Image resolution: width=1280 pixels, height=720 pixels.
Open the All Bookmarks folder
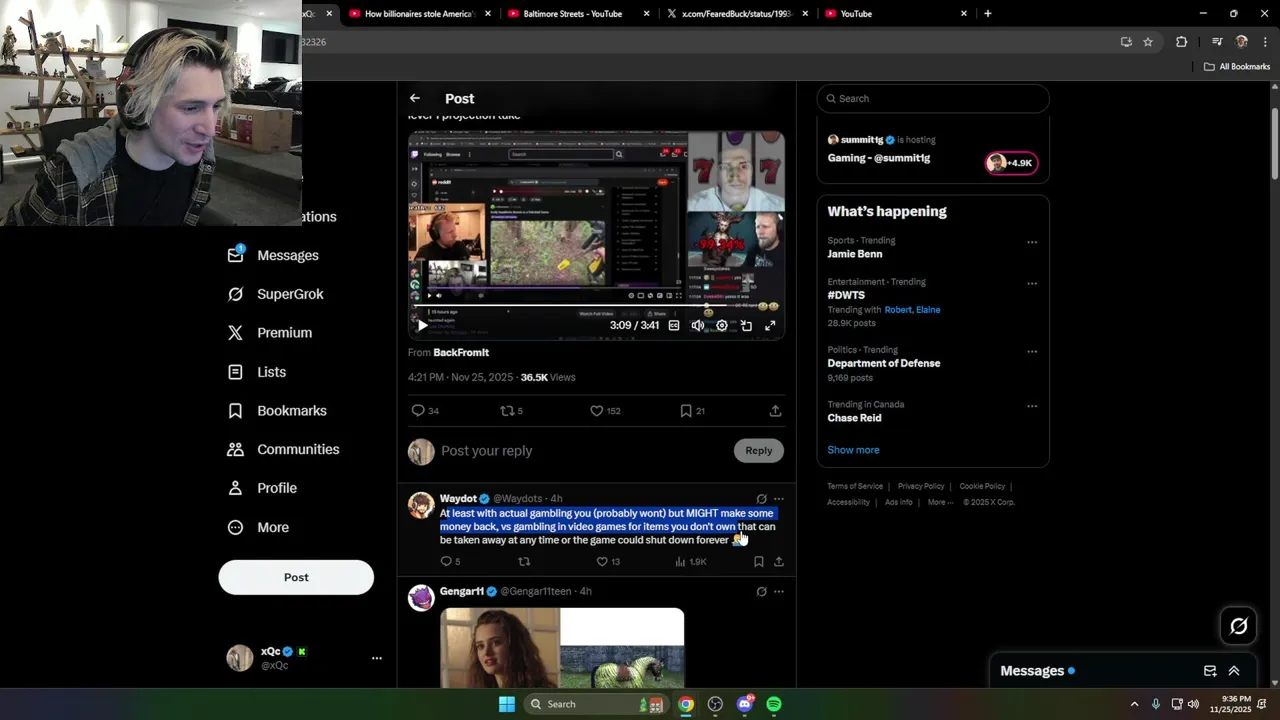[1237, 67]
